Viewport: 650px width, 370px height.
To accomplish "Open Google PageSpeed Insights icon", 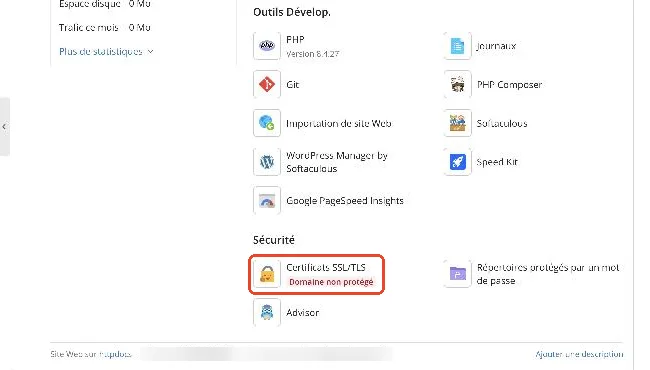I will [267, 201].
